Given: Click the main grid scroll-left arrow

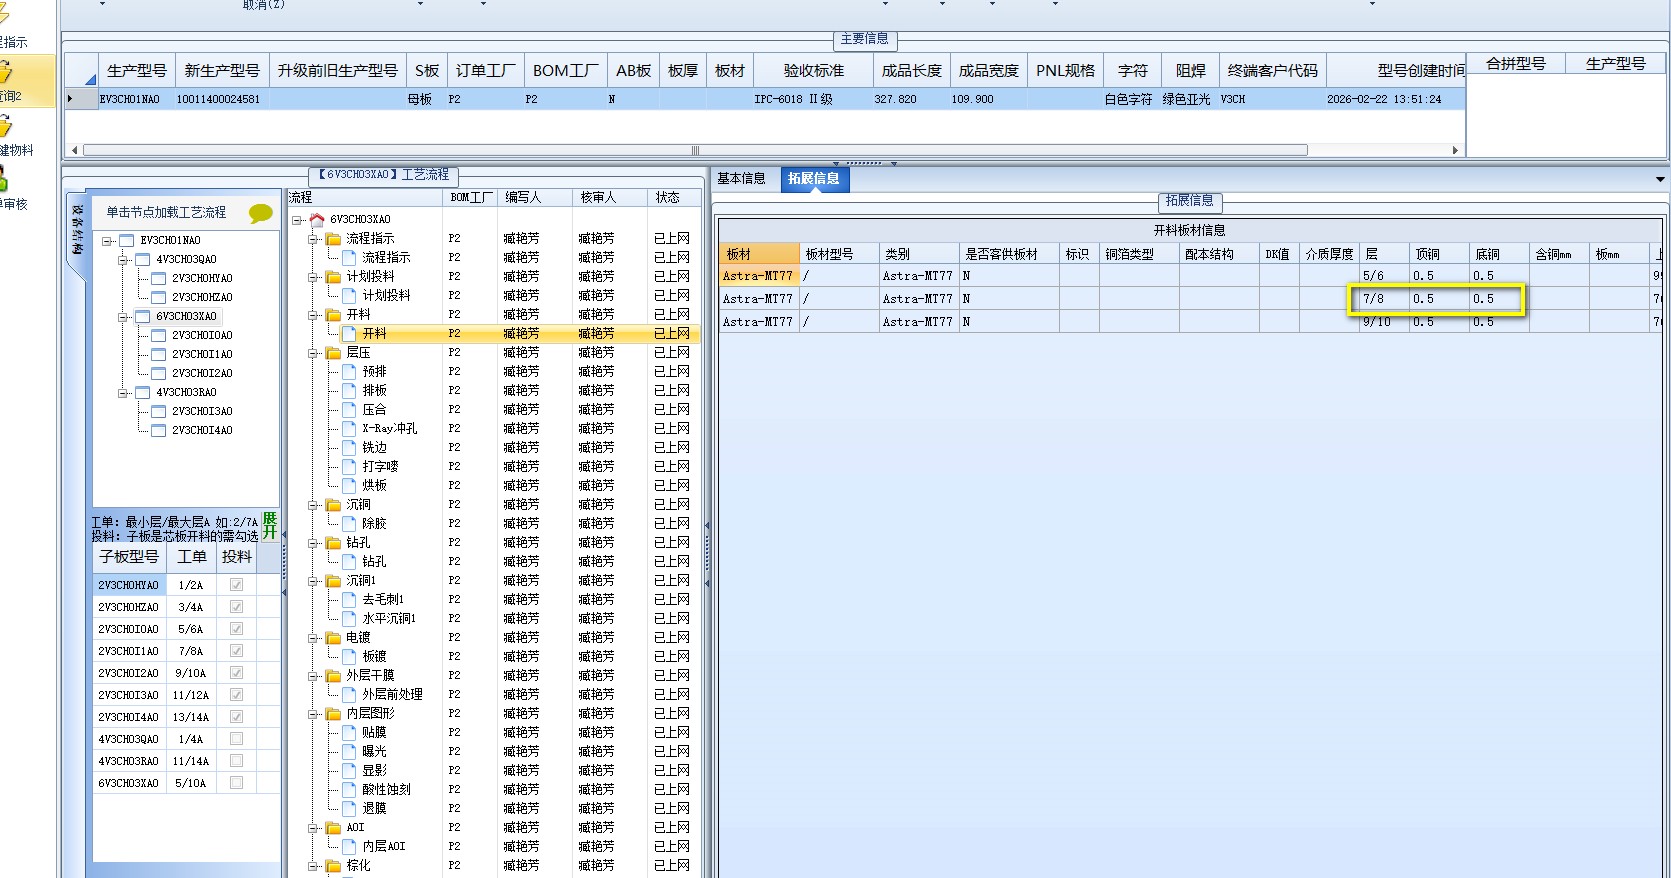Looking at the screenshot, I should point(75,150).
